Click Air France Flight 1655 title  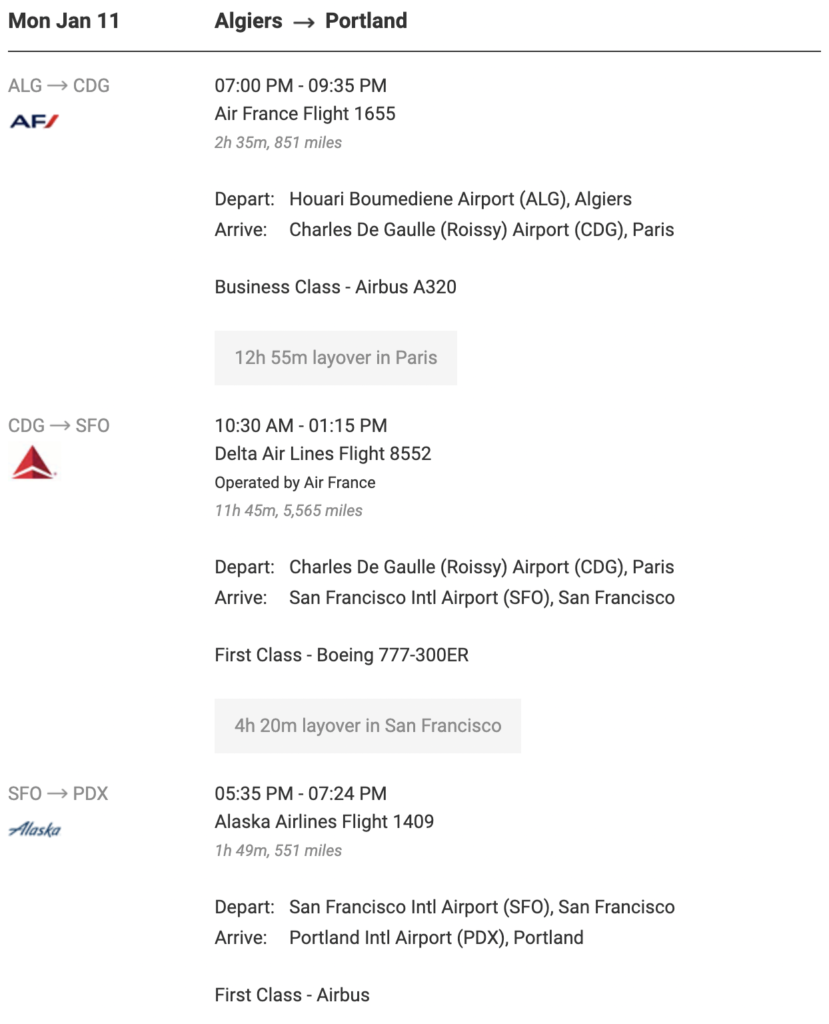tap(305, 114)
